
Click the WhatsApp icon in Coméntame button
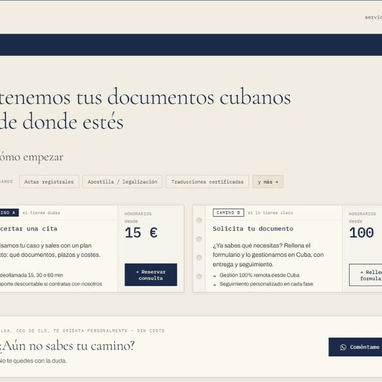point(343,347)
